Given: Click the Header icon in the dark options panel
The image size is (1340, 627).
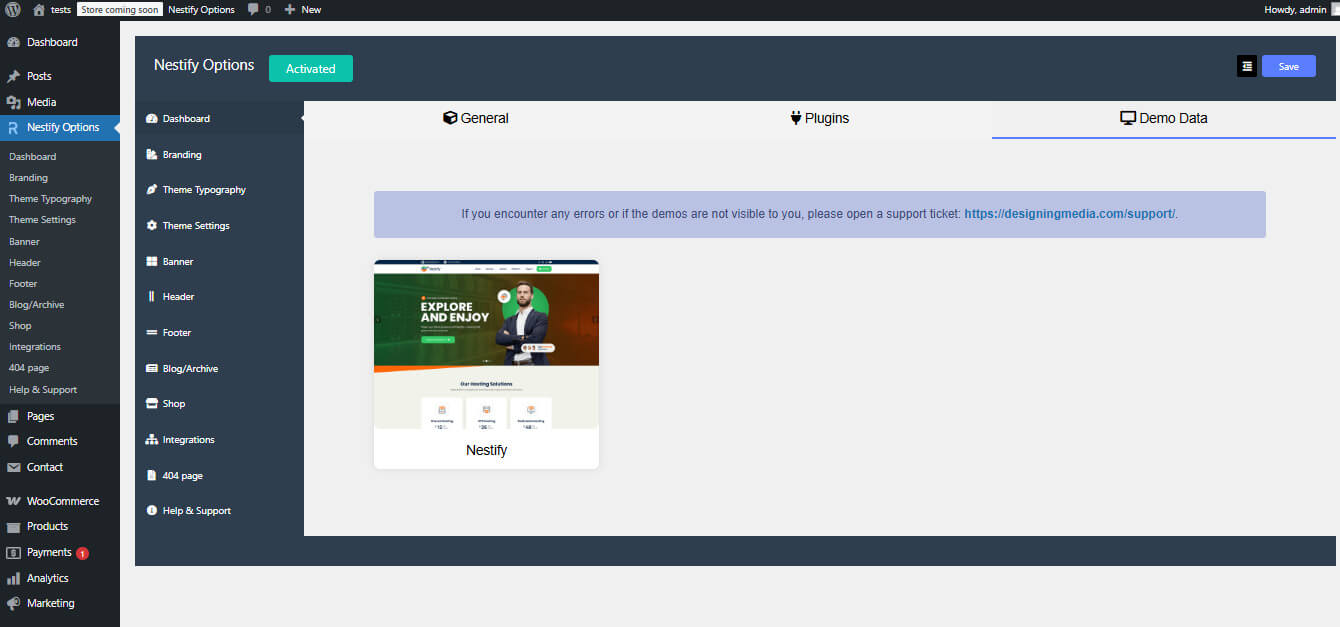Looking at the screenshot, I should 152,297.
